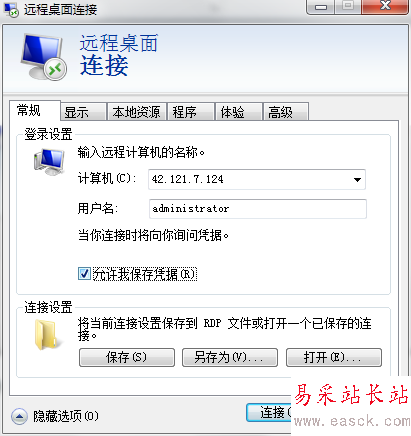Open the 本地资源 tab
The image size is (411, 436).
point(136,112)
